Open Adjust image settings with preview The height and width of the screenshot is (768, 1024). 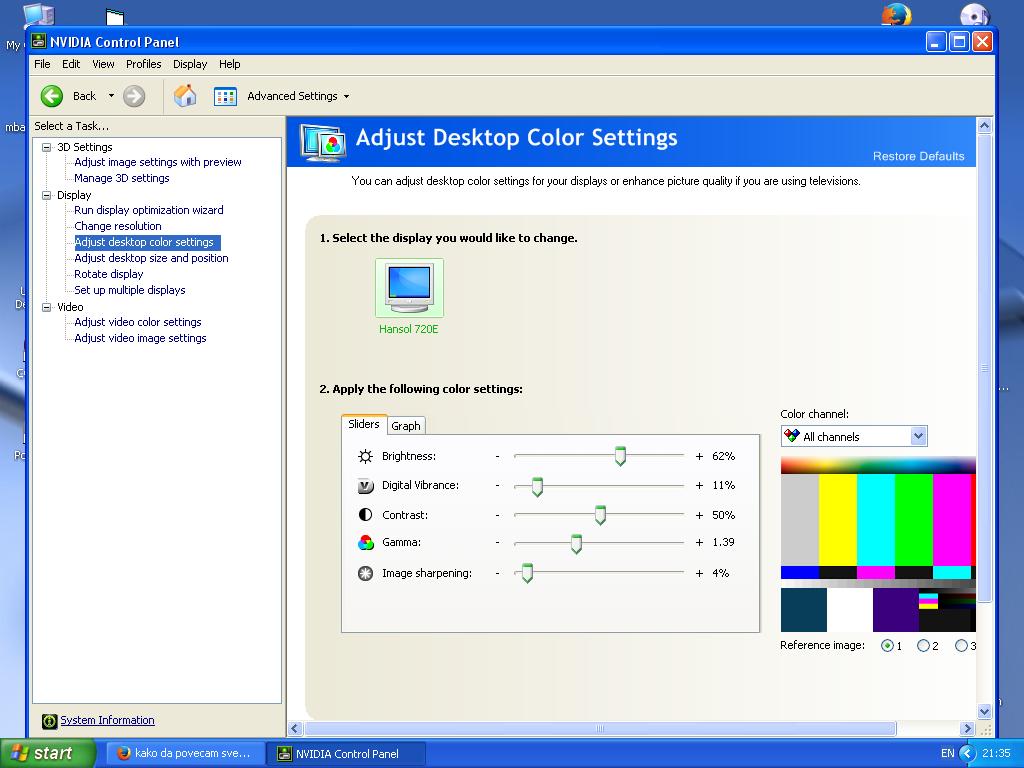click(x=157, y=162)
